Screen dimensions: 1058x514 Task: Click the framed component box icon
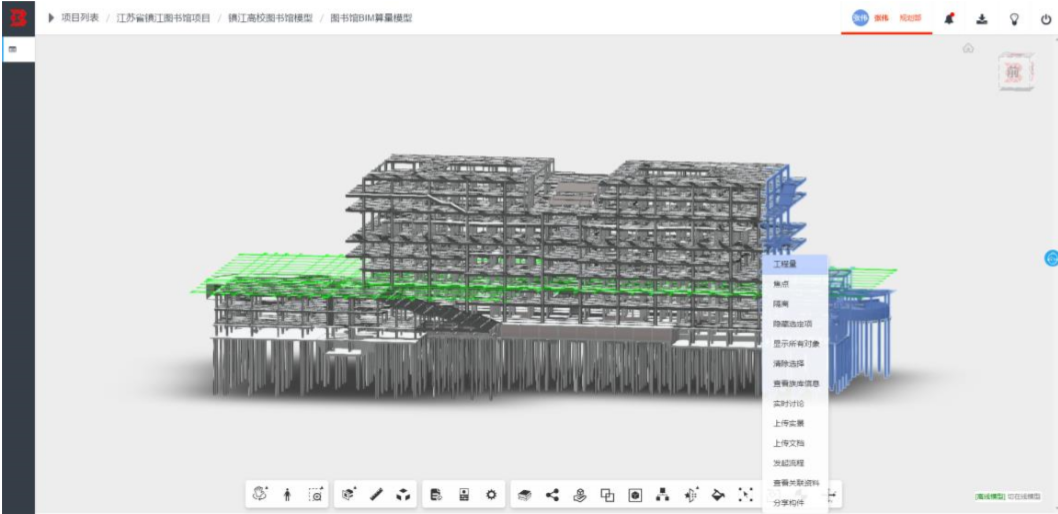(x=635, y=495)
